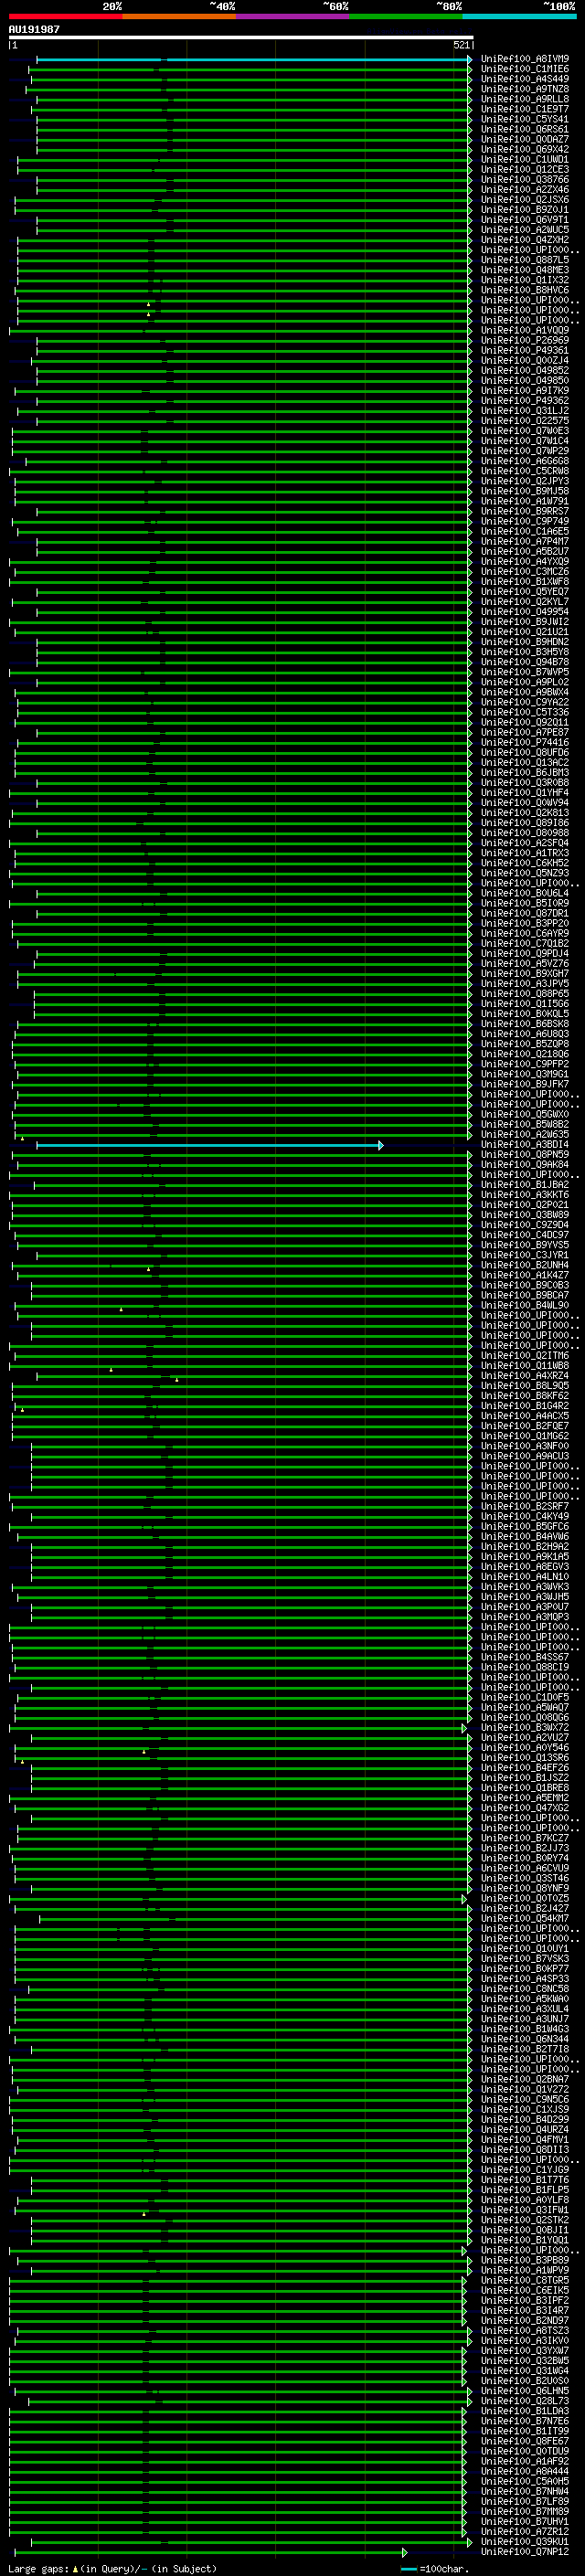The width and height of the screenshot is (585, 2576).
Task: Click UniRef100_B2SRF7 label
Action: click(524, 1506)
